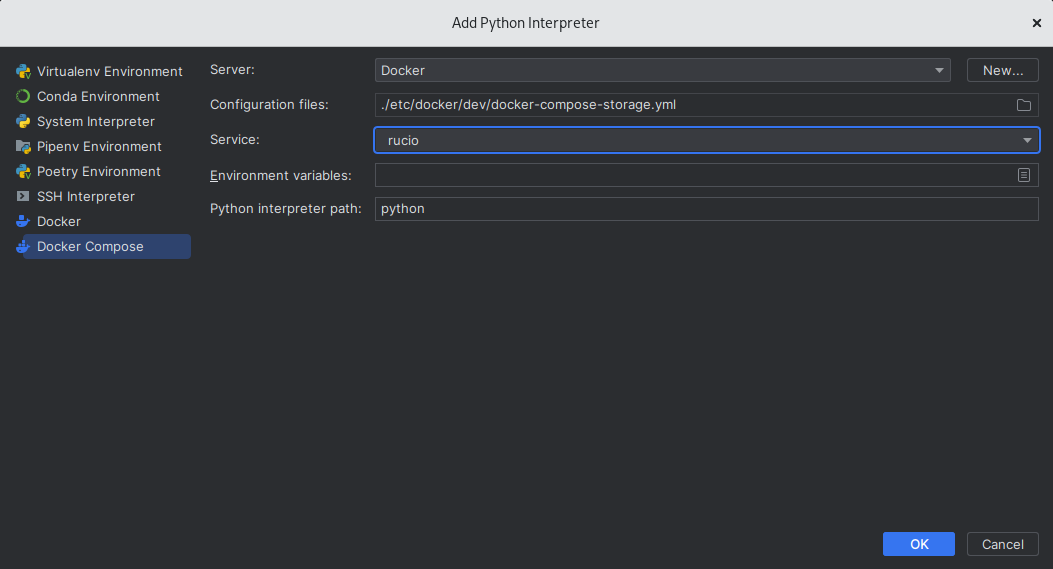Focus the Python interpreter path field

[706, 209]
